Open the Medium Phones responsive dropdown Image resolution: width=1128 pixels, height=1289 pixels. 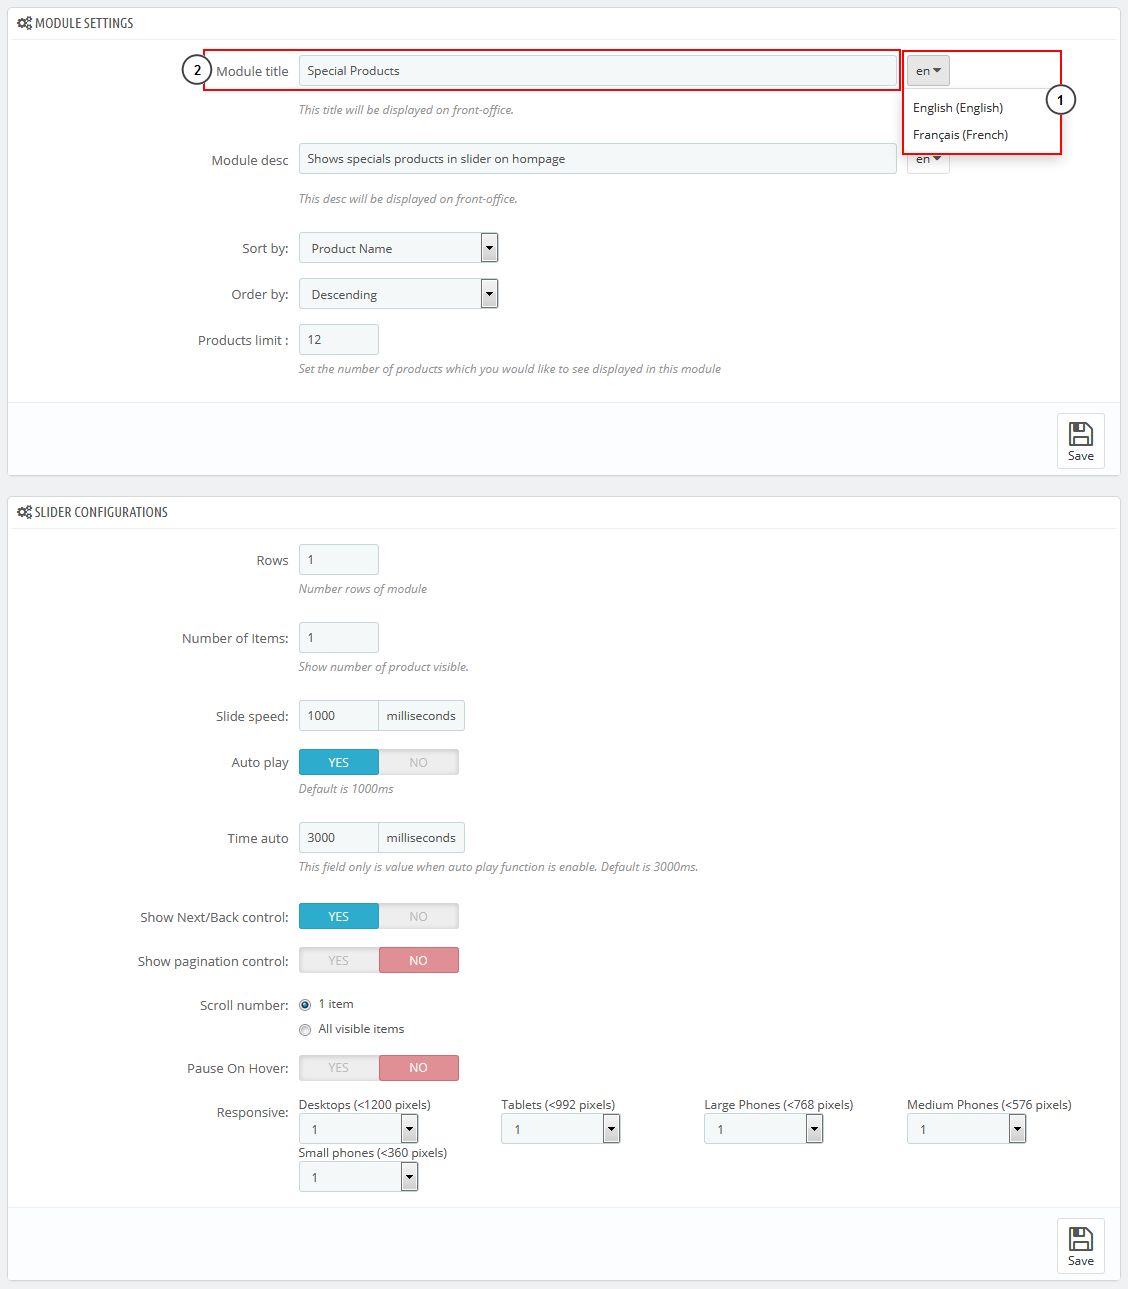966,1129
